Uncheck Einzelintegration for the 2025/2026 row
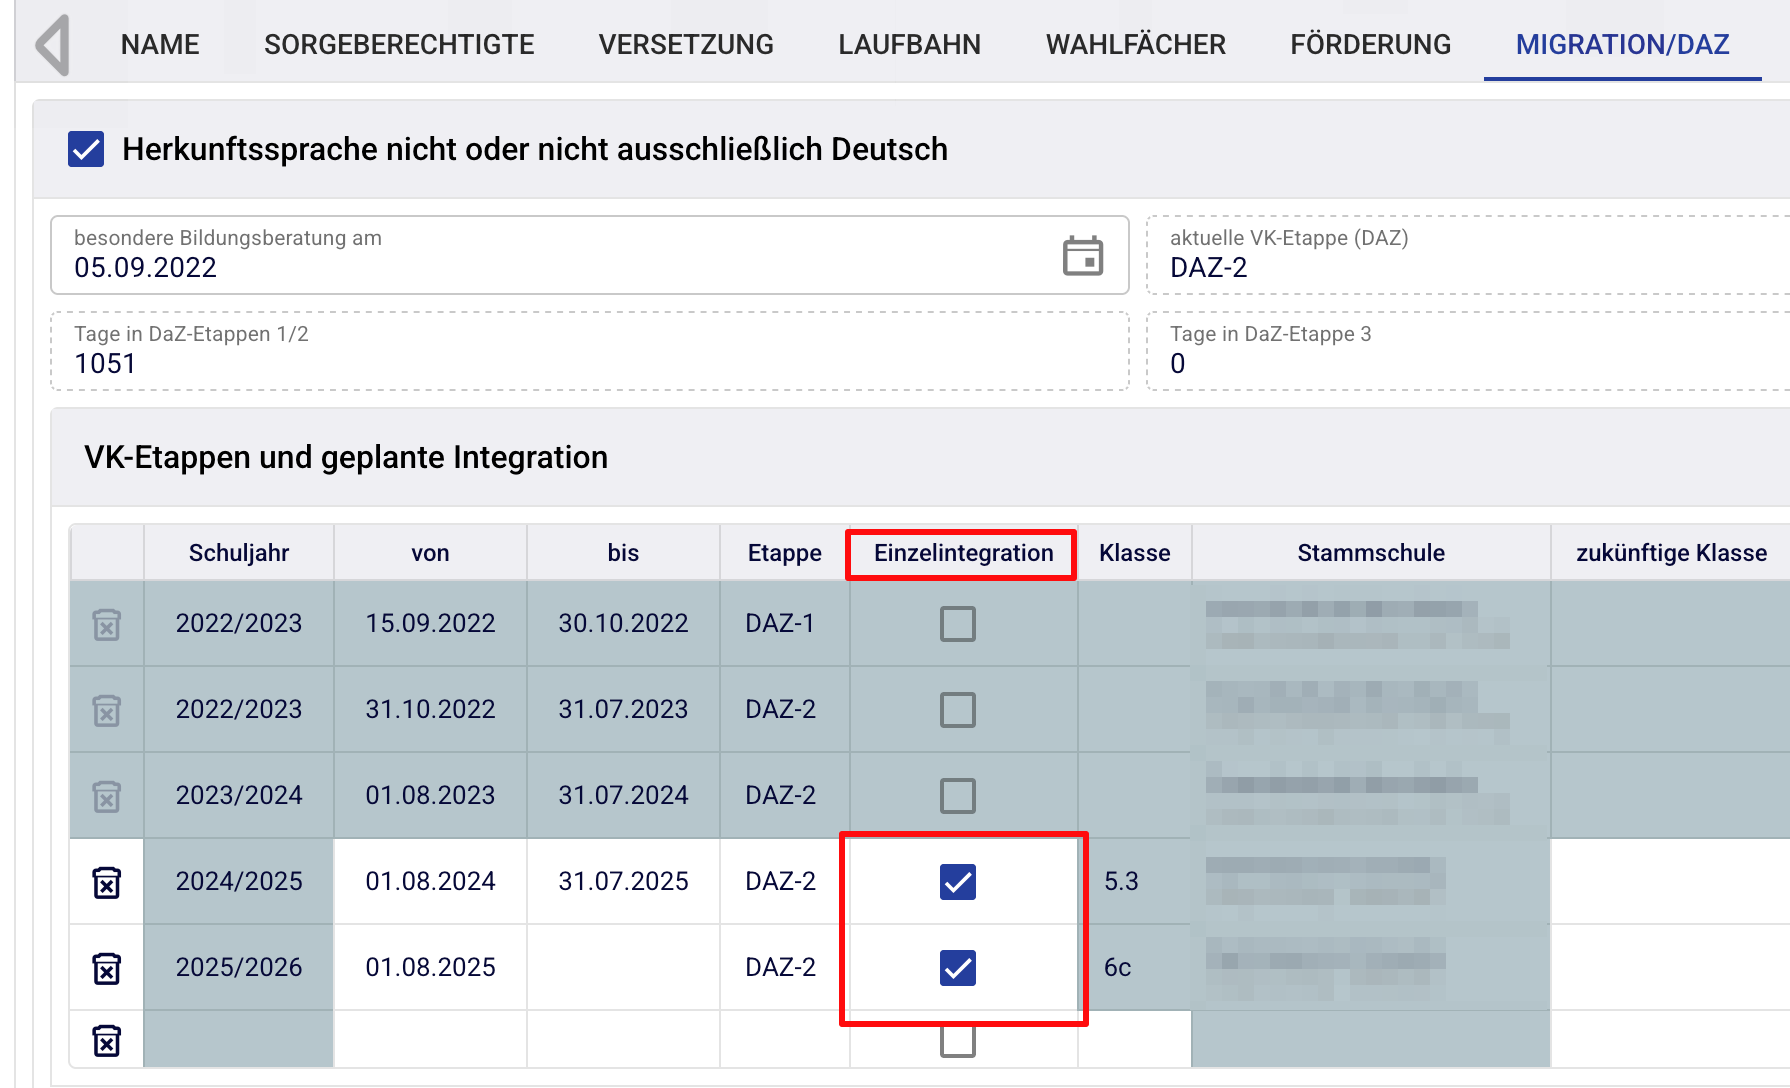Screen dimensions: 1790x1088 click(x=957, y=968)
